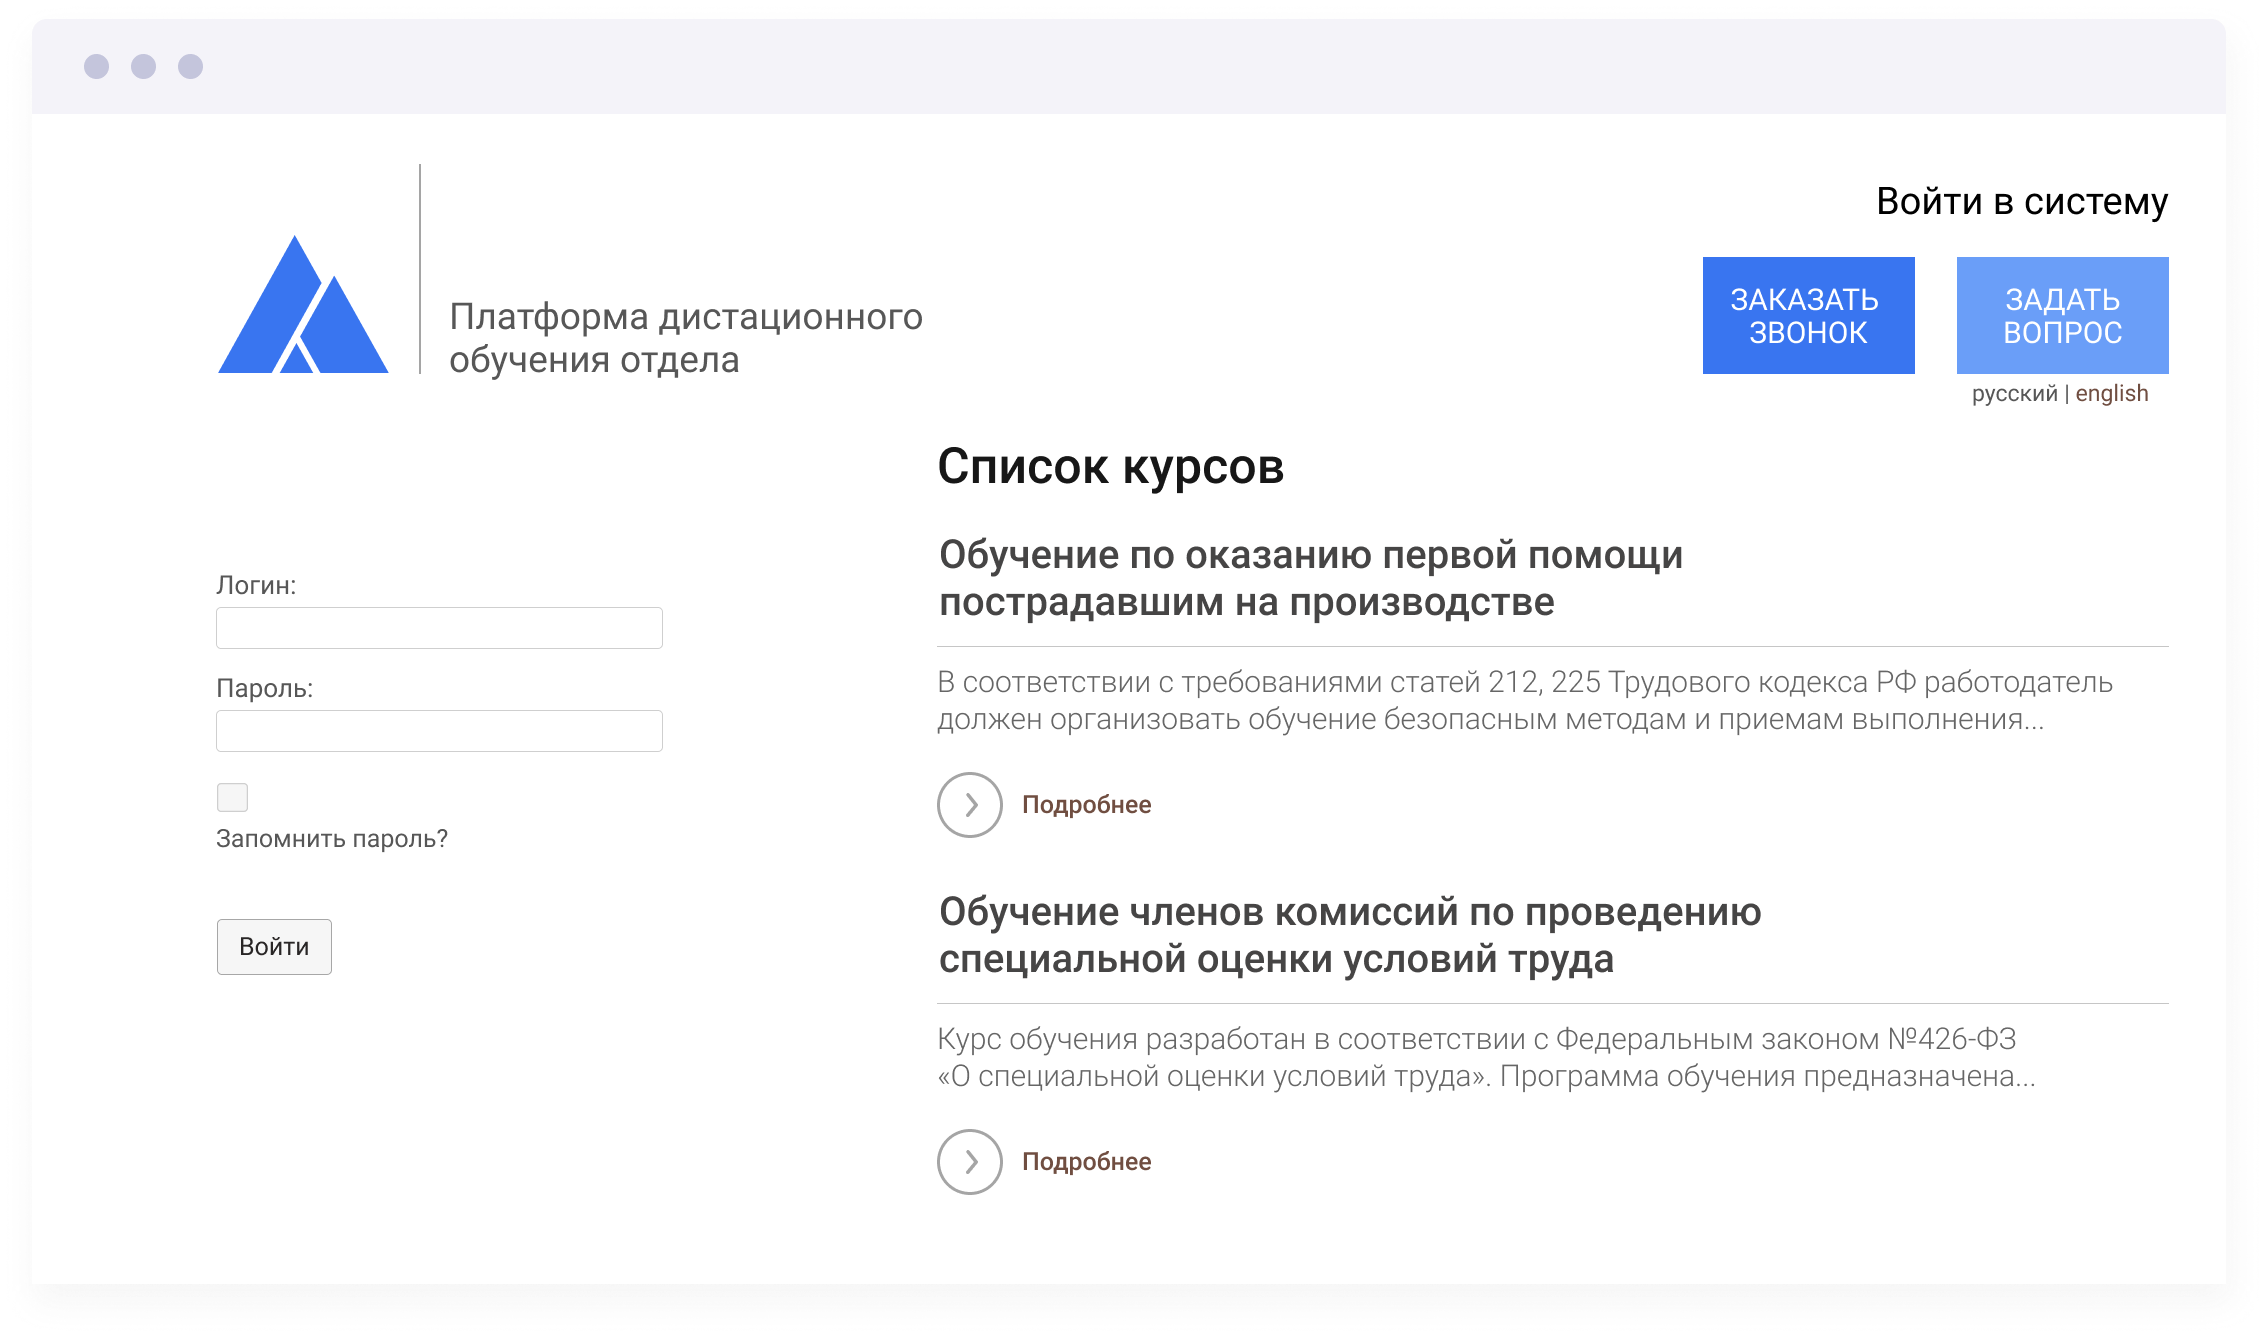Click first window dot in title bar

[x=96, y=66]
